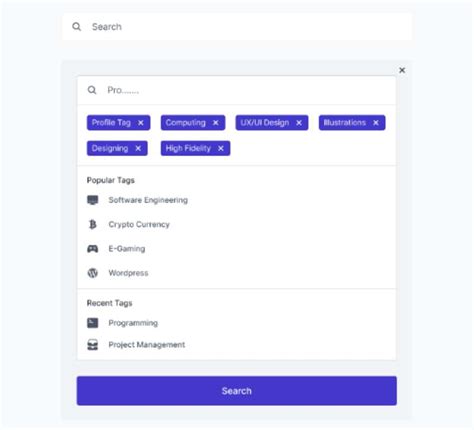Remove the Illustrations tag chip
474x430 pixels.
point(376,123)
